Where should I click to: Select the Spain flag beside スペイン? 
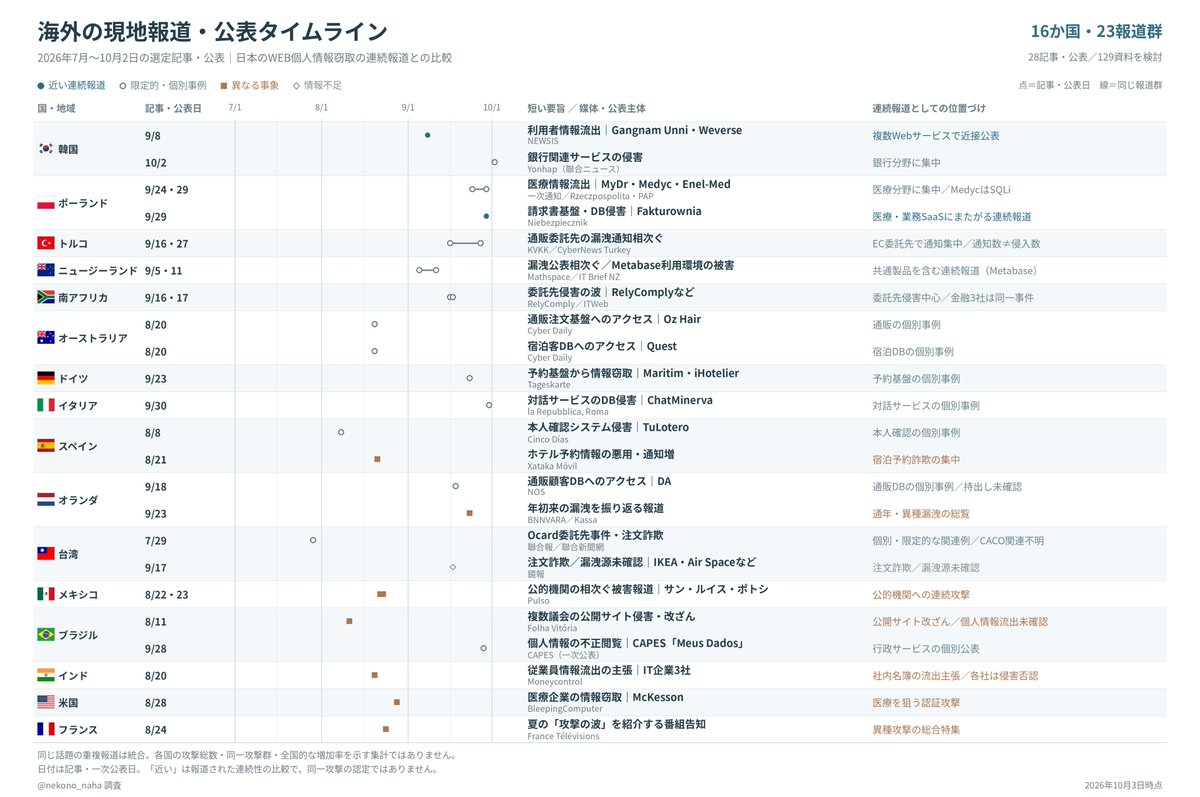pyautogui.click(x=45, y=446)
